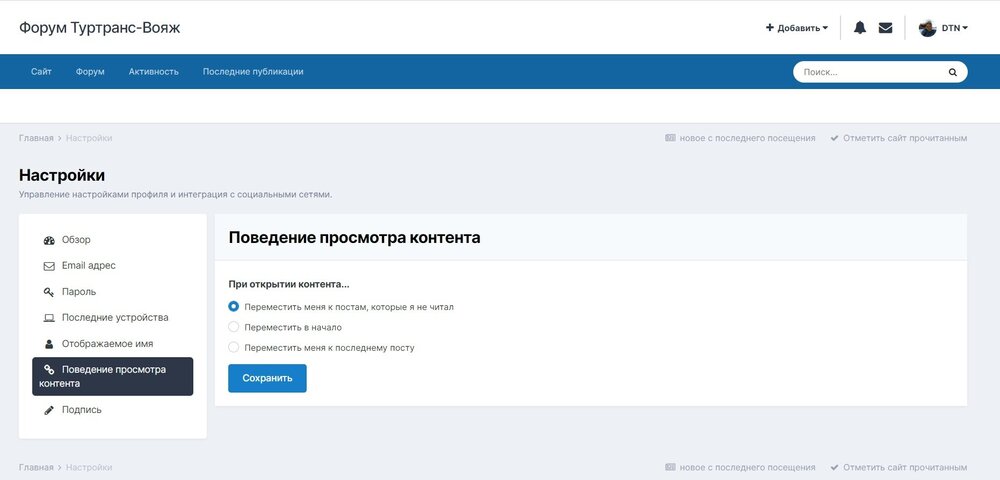Open Последние устройства settings section

coord(113,317)
